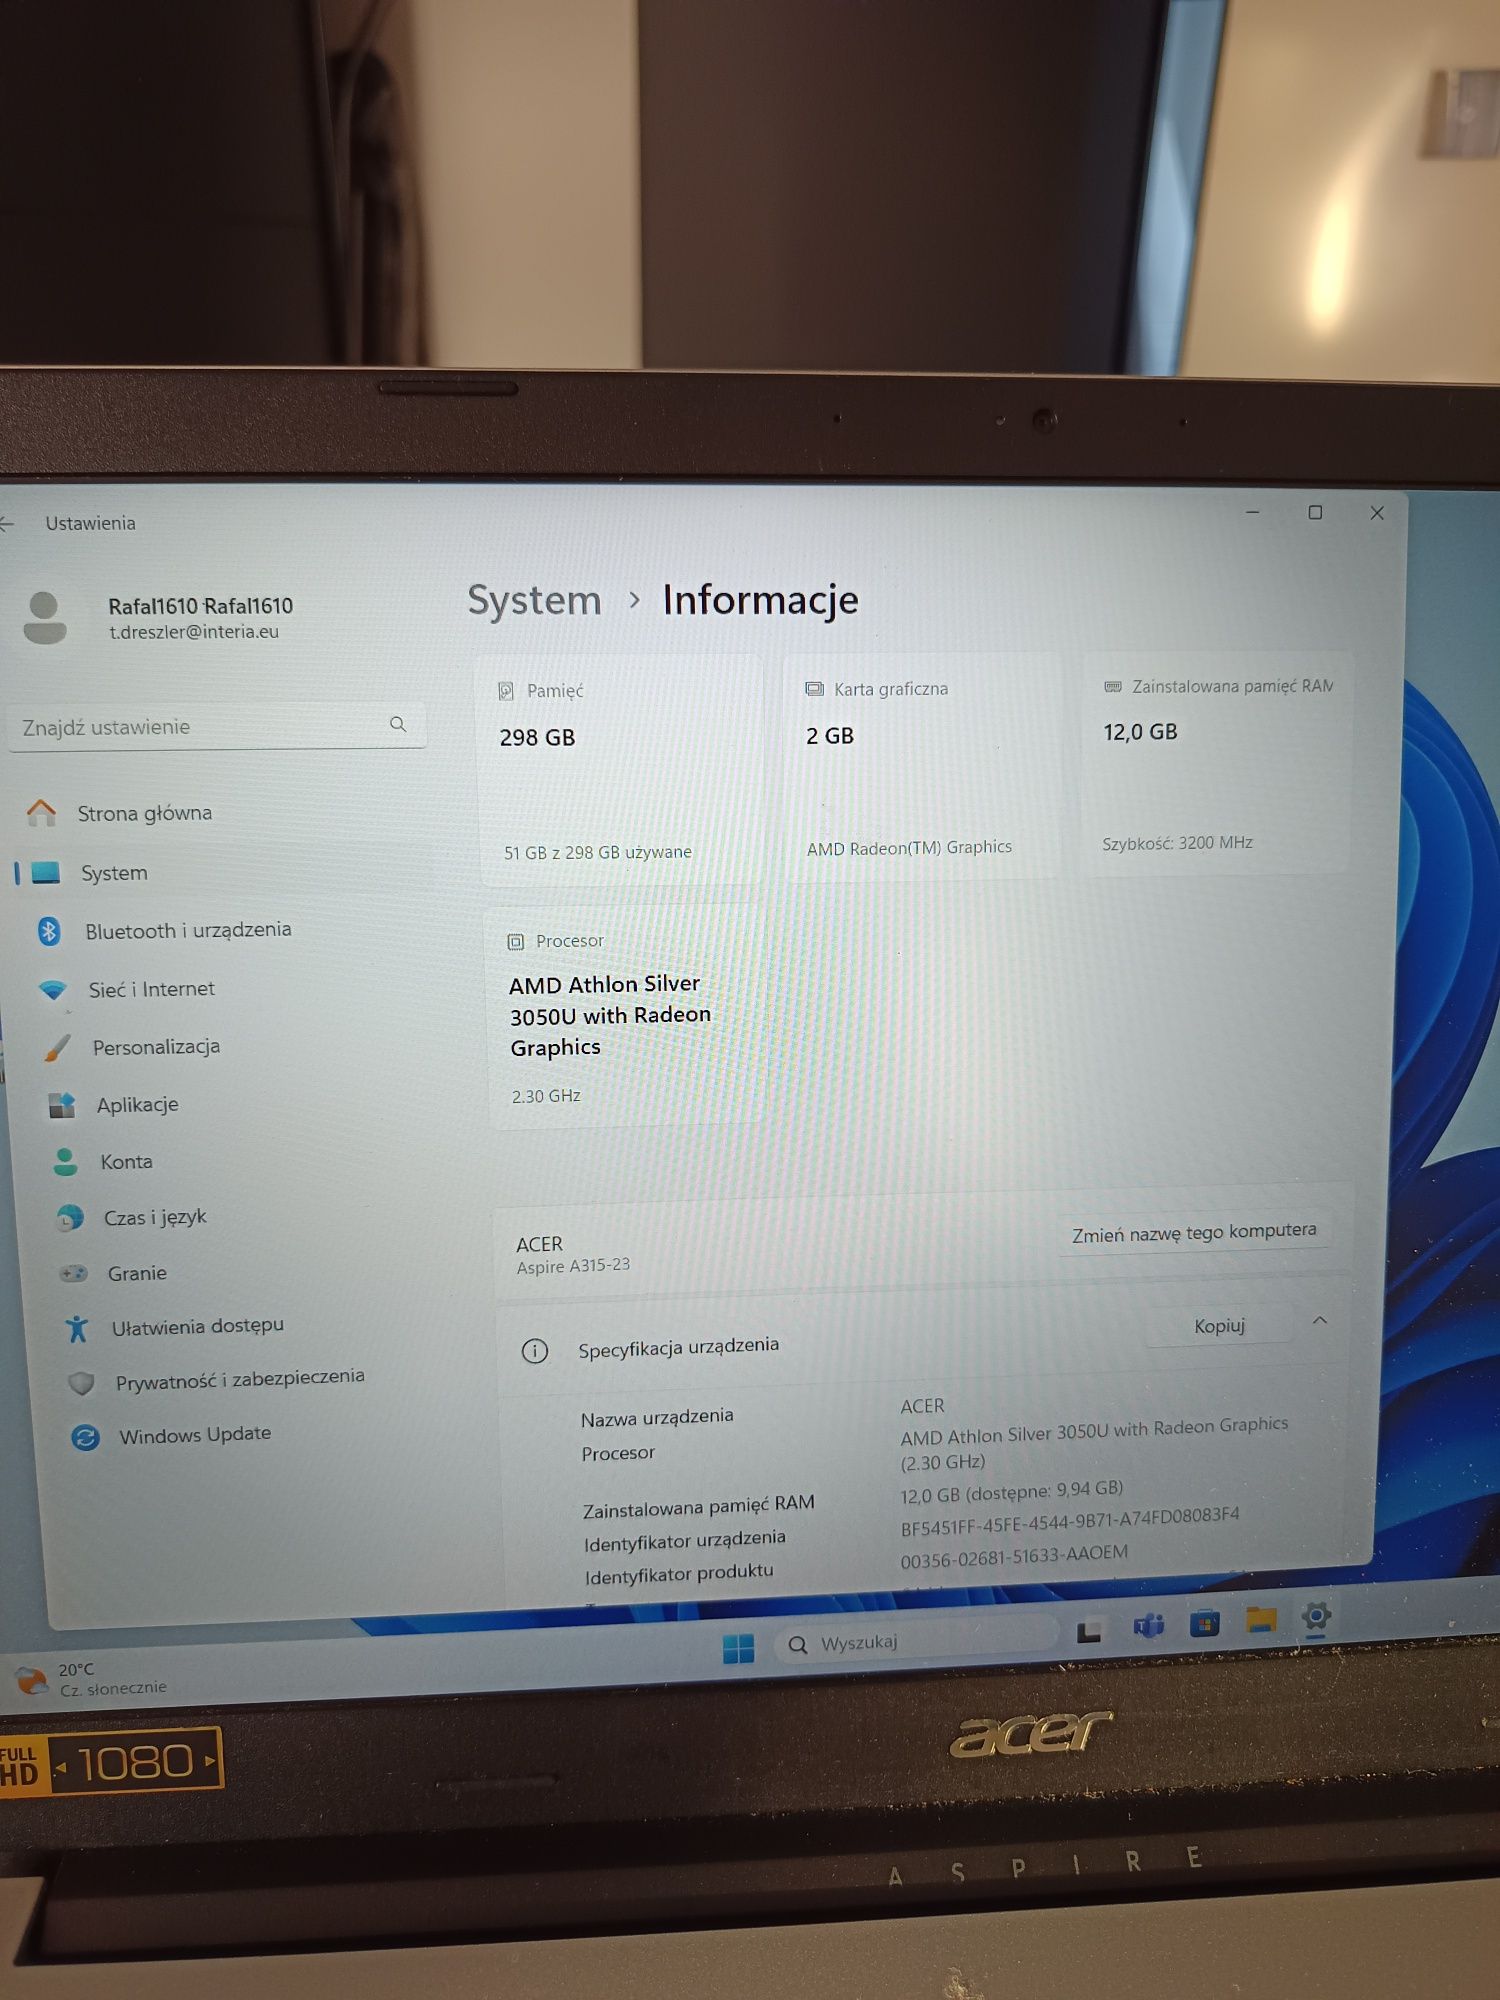Maximize the Ustawienia window

[1315, 513]
